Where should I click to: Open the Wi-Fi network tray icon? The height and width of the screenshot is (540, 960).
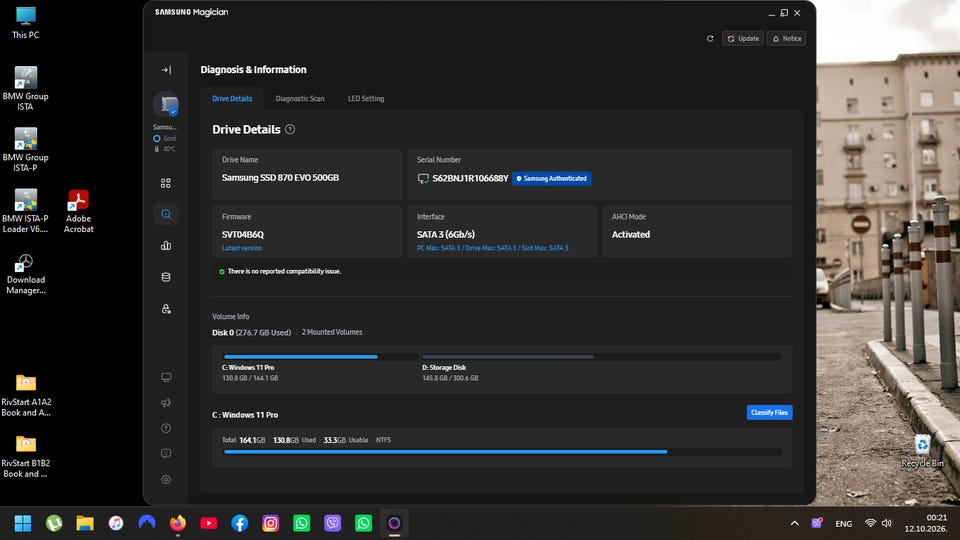point(870,523)
